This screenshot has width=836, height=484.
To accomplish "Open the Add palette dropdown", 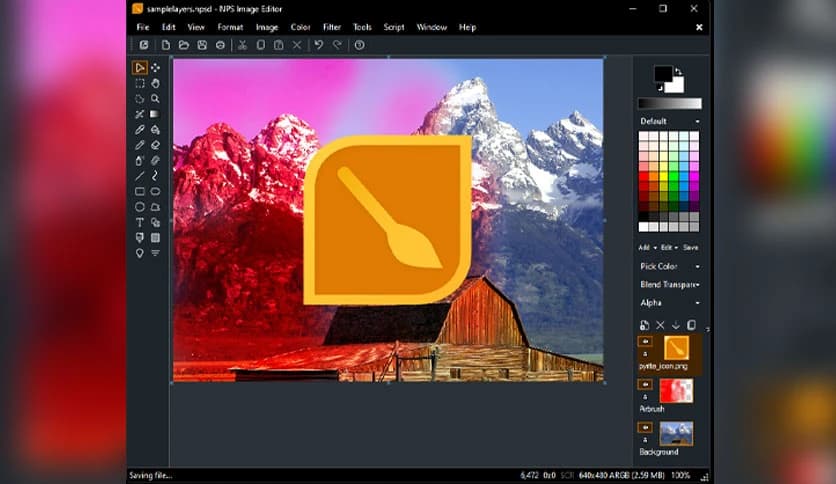I will [647, 247].
